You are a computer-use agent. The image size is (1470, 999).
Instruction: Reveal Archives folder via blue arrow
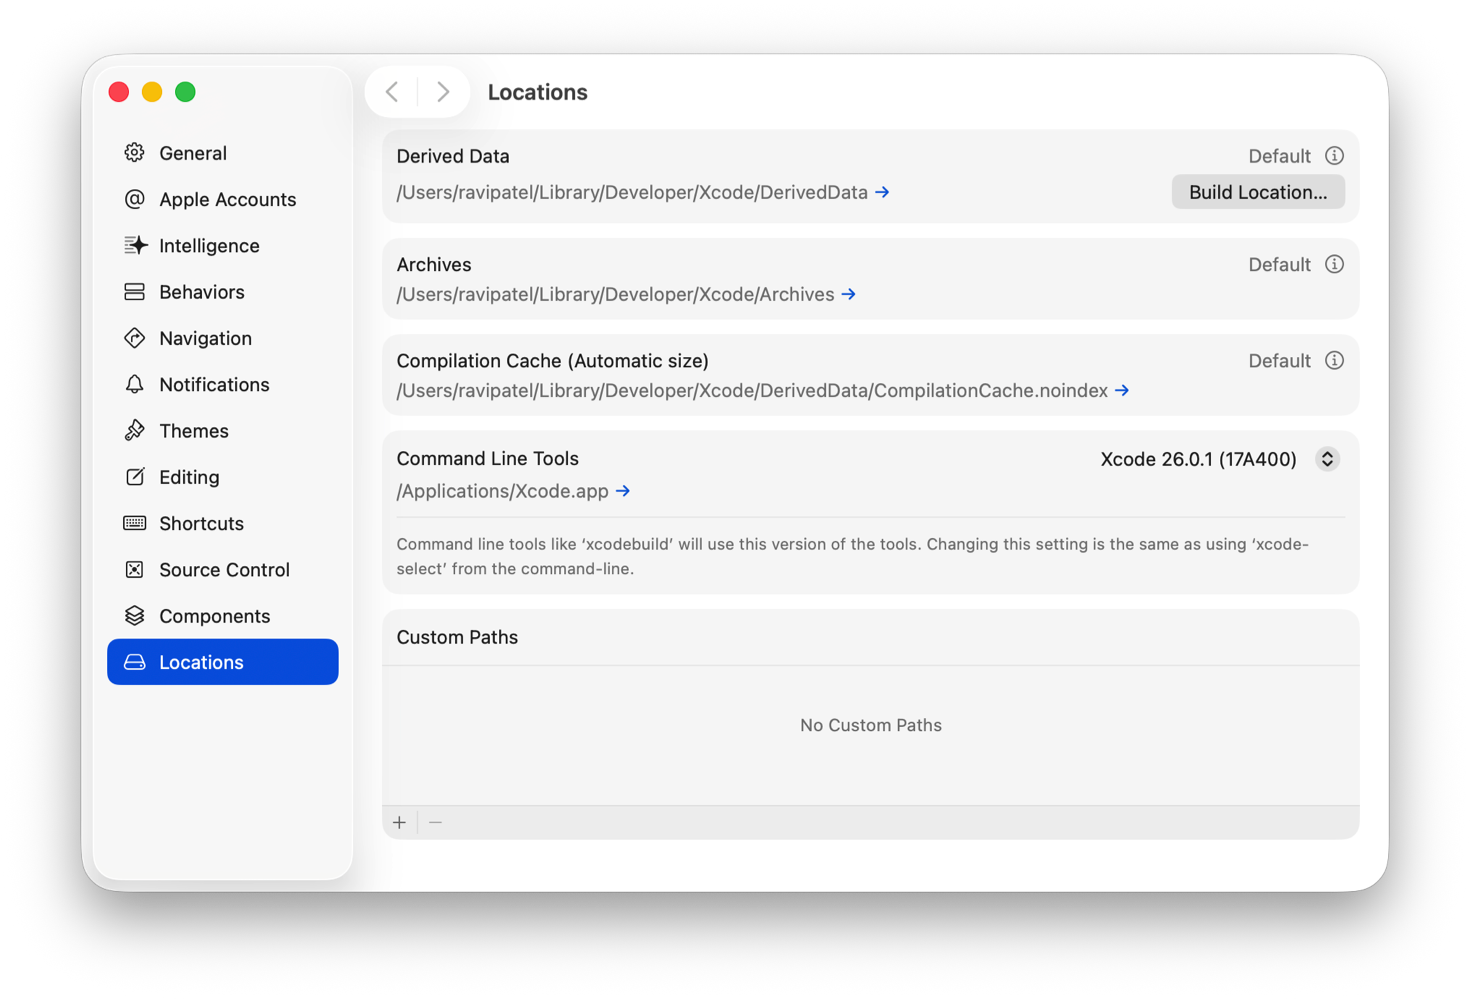(x=848, y=294)
